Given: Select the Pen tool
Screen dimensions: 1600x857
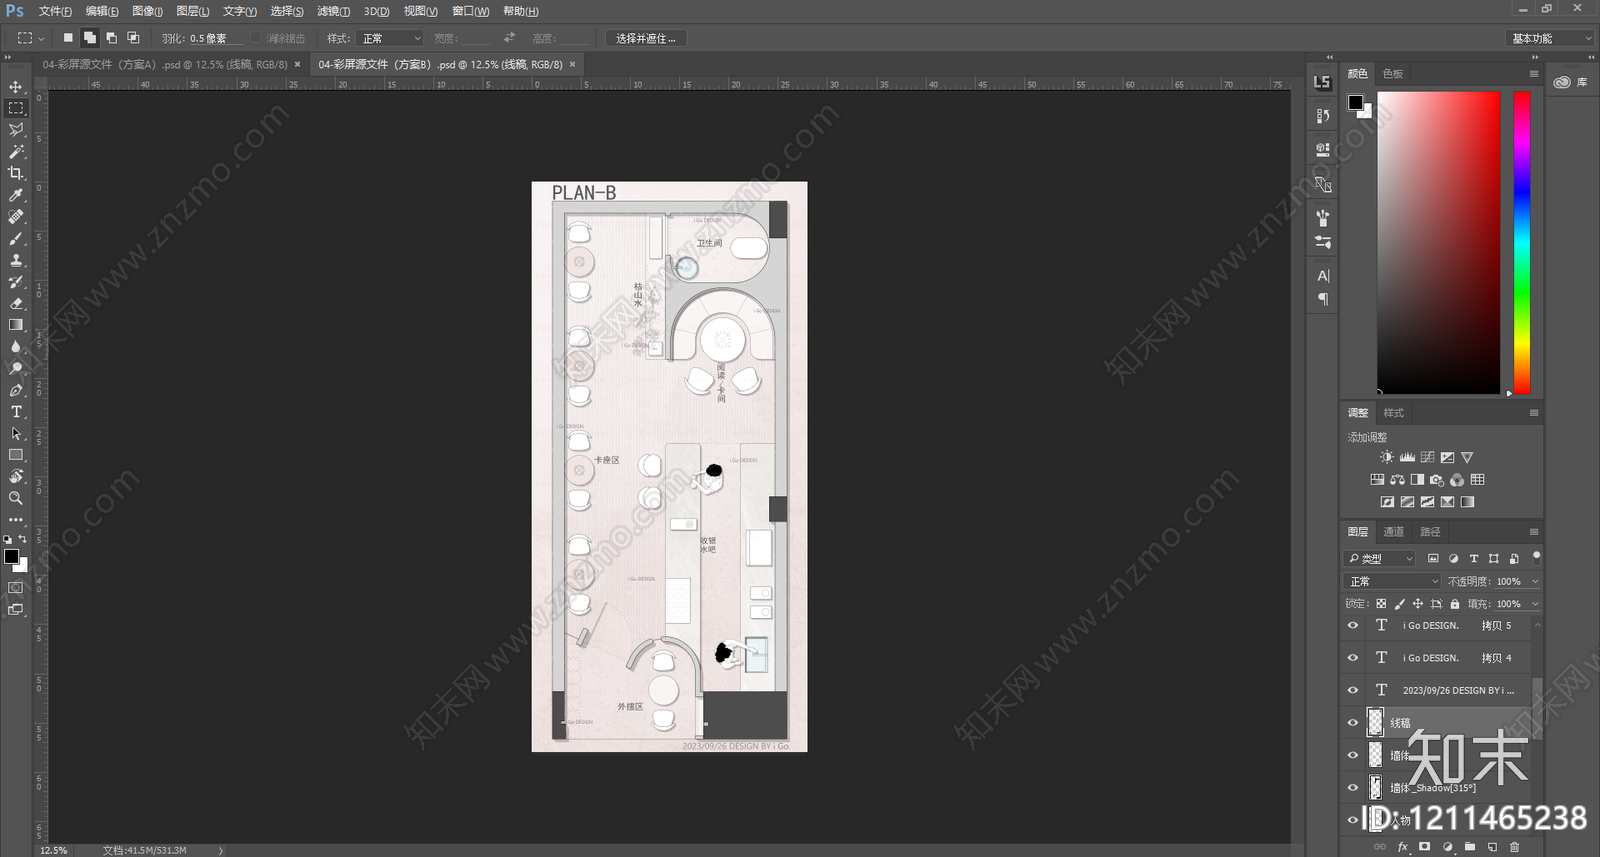Looking at the screenshot, I should coord(16,390).
